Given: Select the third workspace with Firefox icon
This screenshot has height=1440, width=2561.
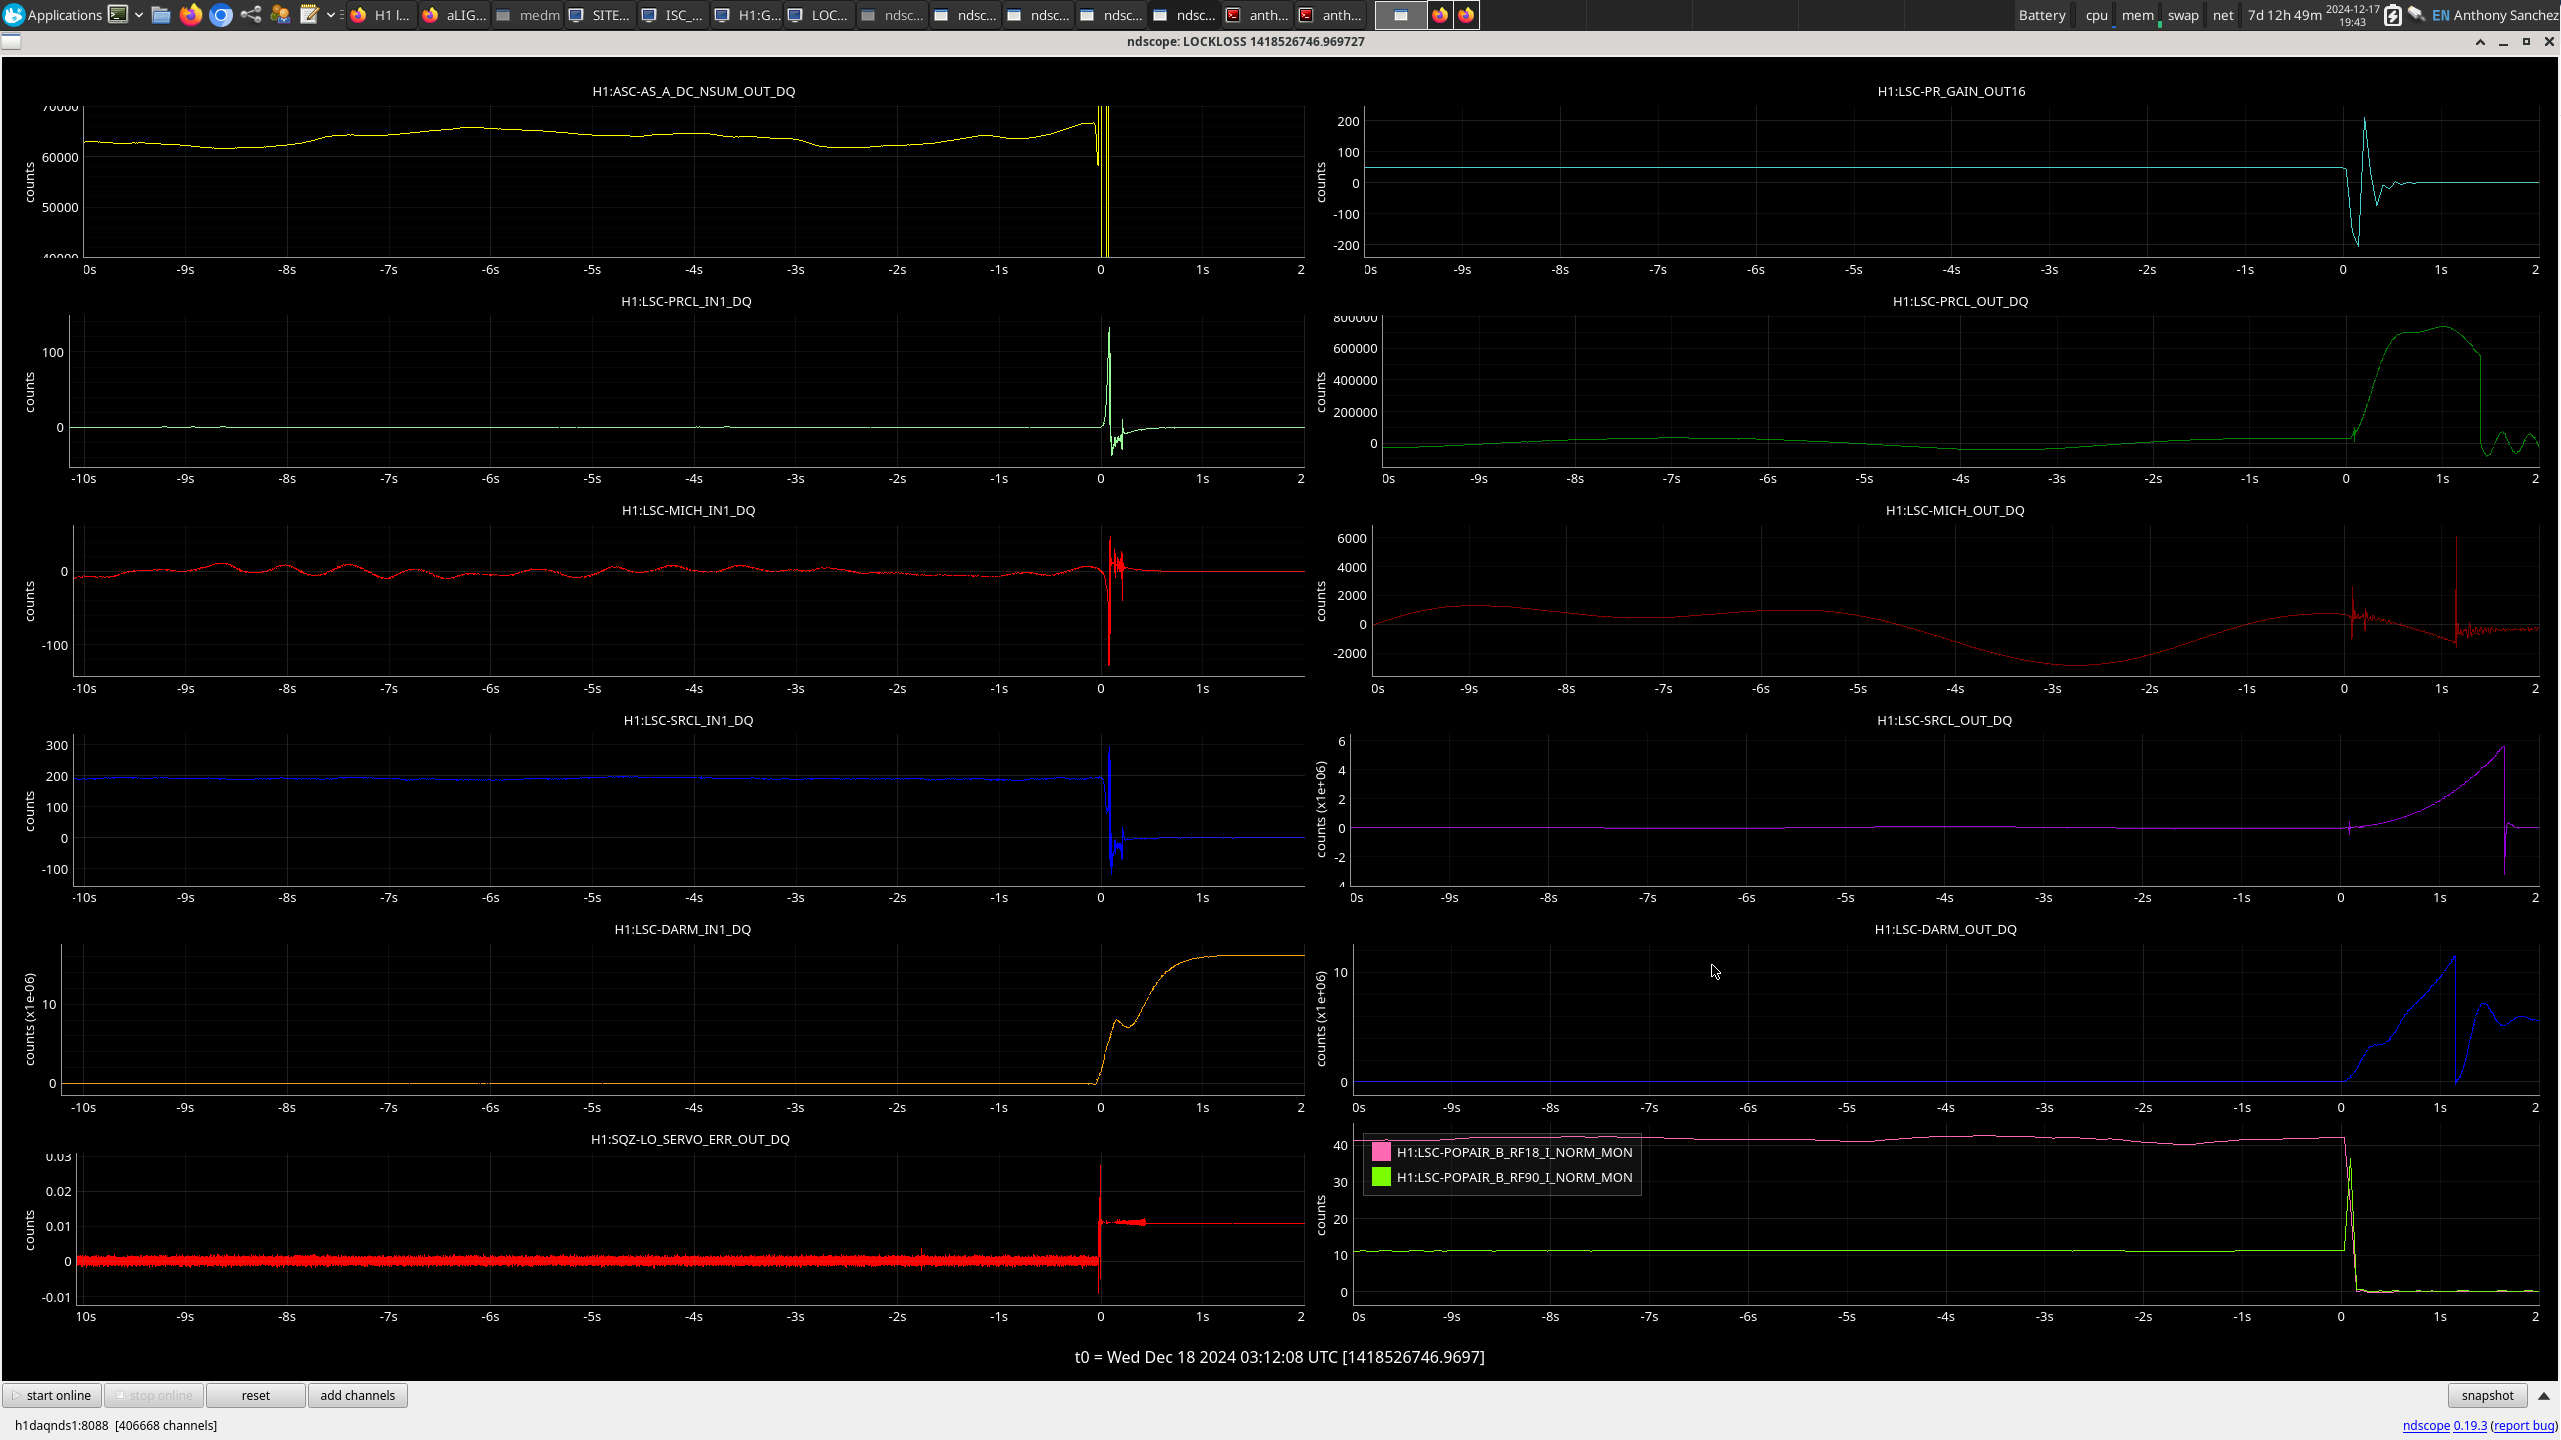Looking at the screenshot, I should 1466,15.
